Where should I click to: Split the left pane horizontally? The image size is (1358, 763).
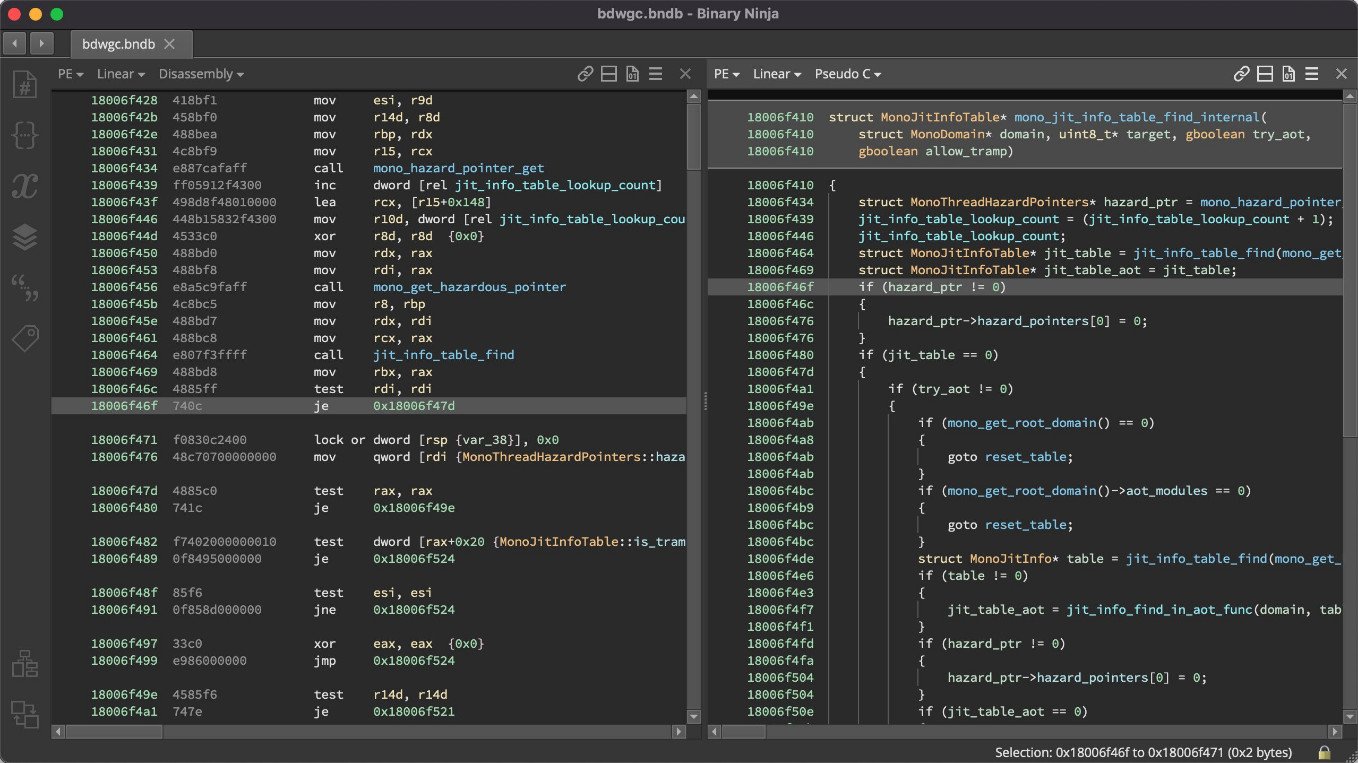pyautogui.click(x=609, y=74)
